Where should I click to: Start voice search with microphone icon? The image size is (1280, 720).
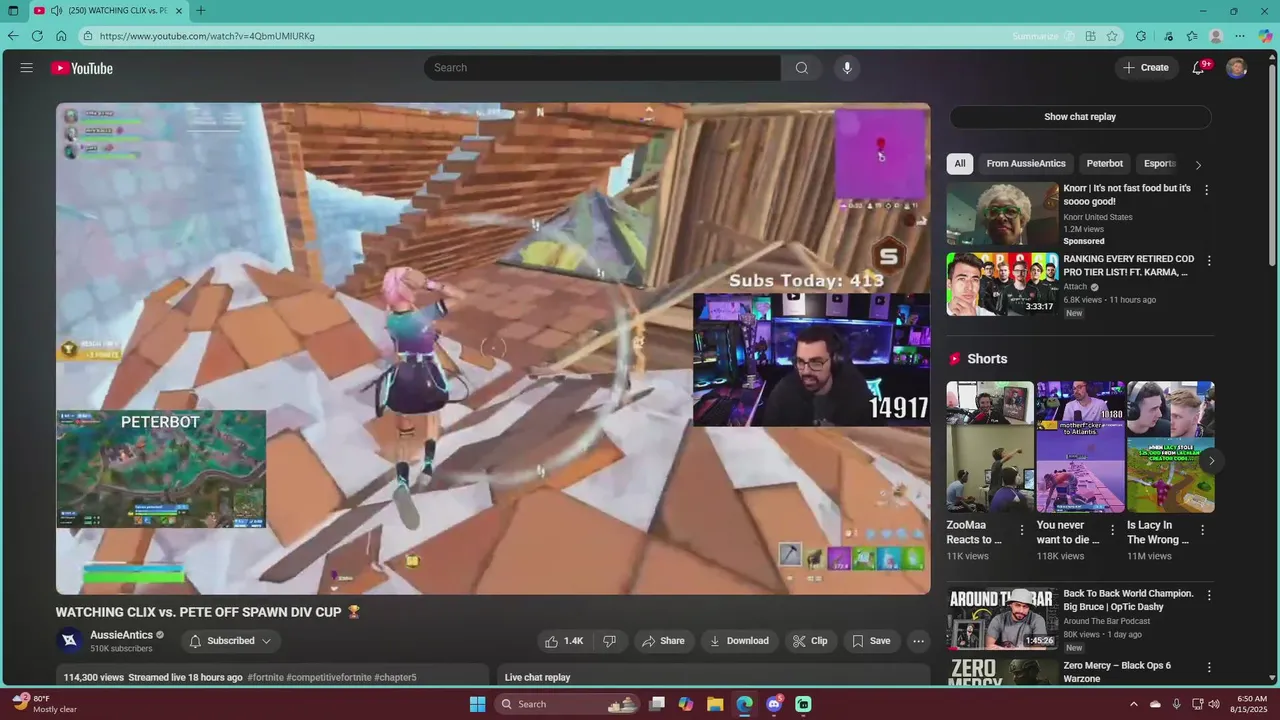[847, 68]
